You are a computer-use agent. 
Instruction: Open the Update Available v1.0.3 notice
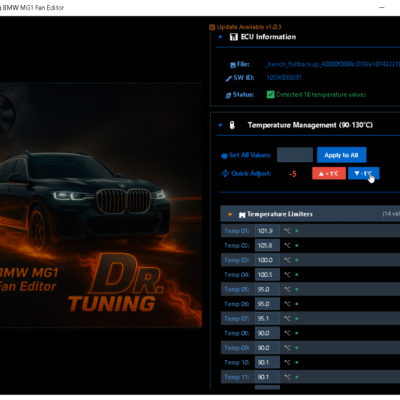[249, 27]
